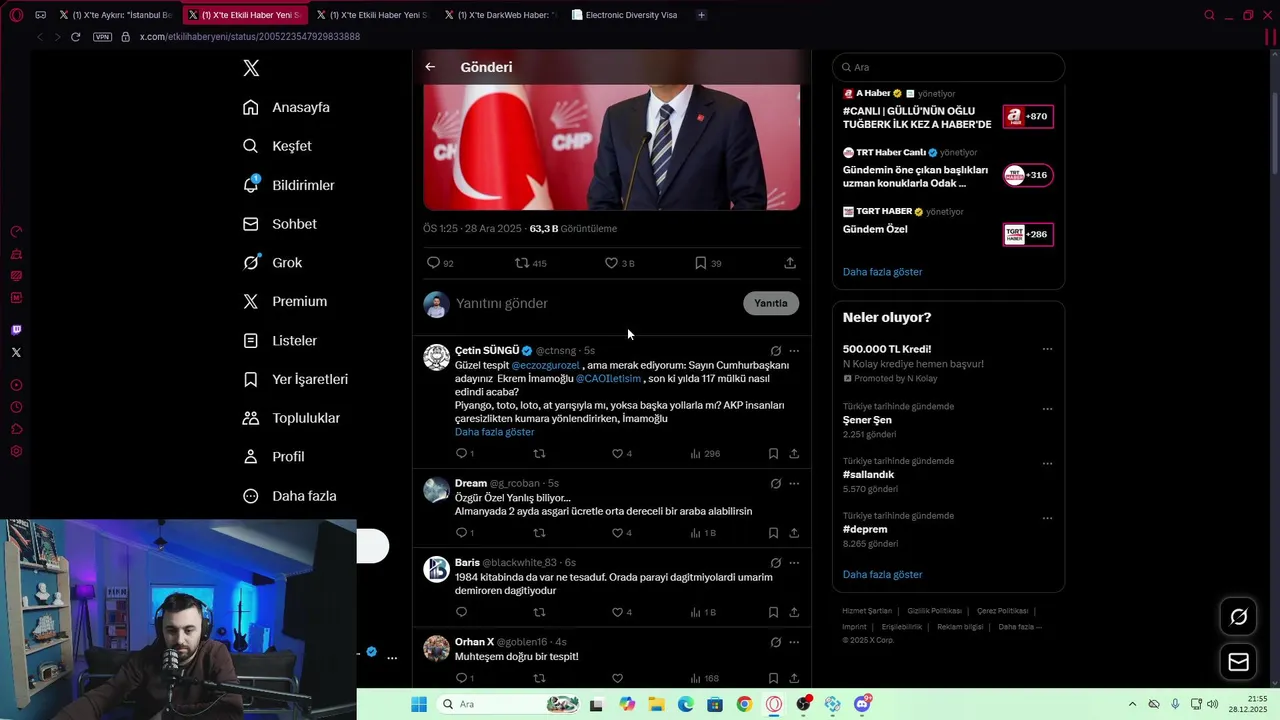Click the reply icon with 92 replies
This screenshot has height=720, width=1280.
(433, 263)
